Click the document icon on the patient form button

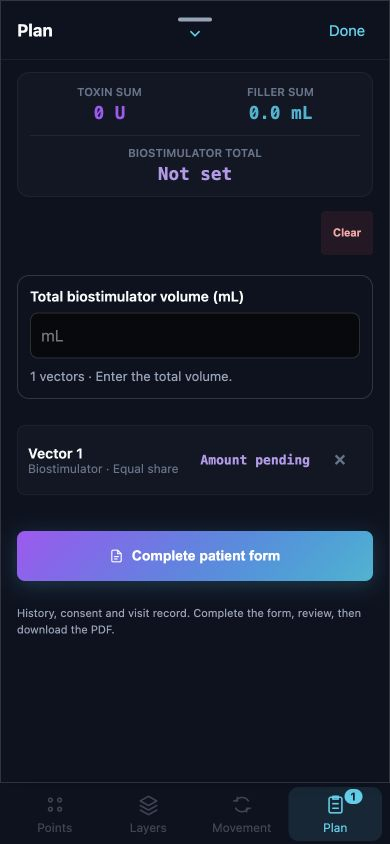pyautogui.click(x=116, y=556)
